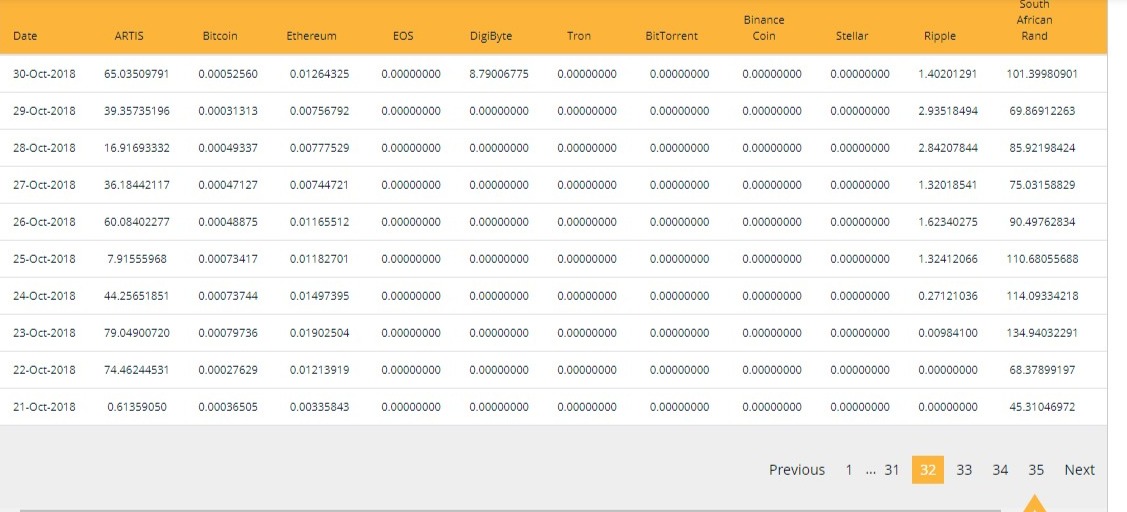
Task: Sort by DigiByte column header
Action: pyautogui.click(x=491, y=36)
